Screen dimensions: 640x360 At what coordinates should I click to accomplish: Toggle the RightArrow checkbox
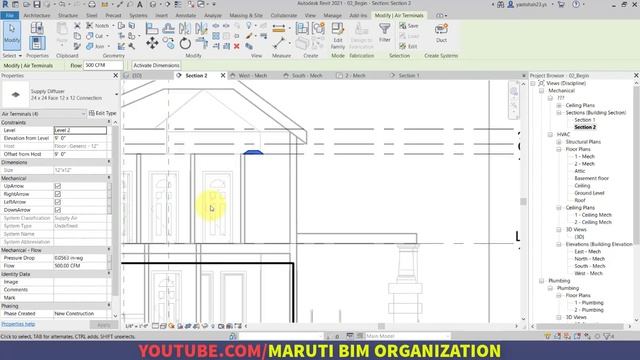pyautogui.click(x=58, y=194)
